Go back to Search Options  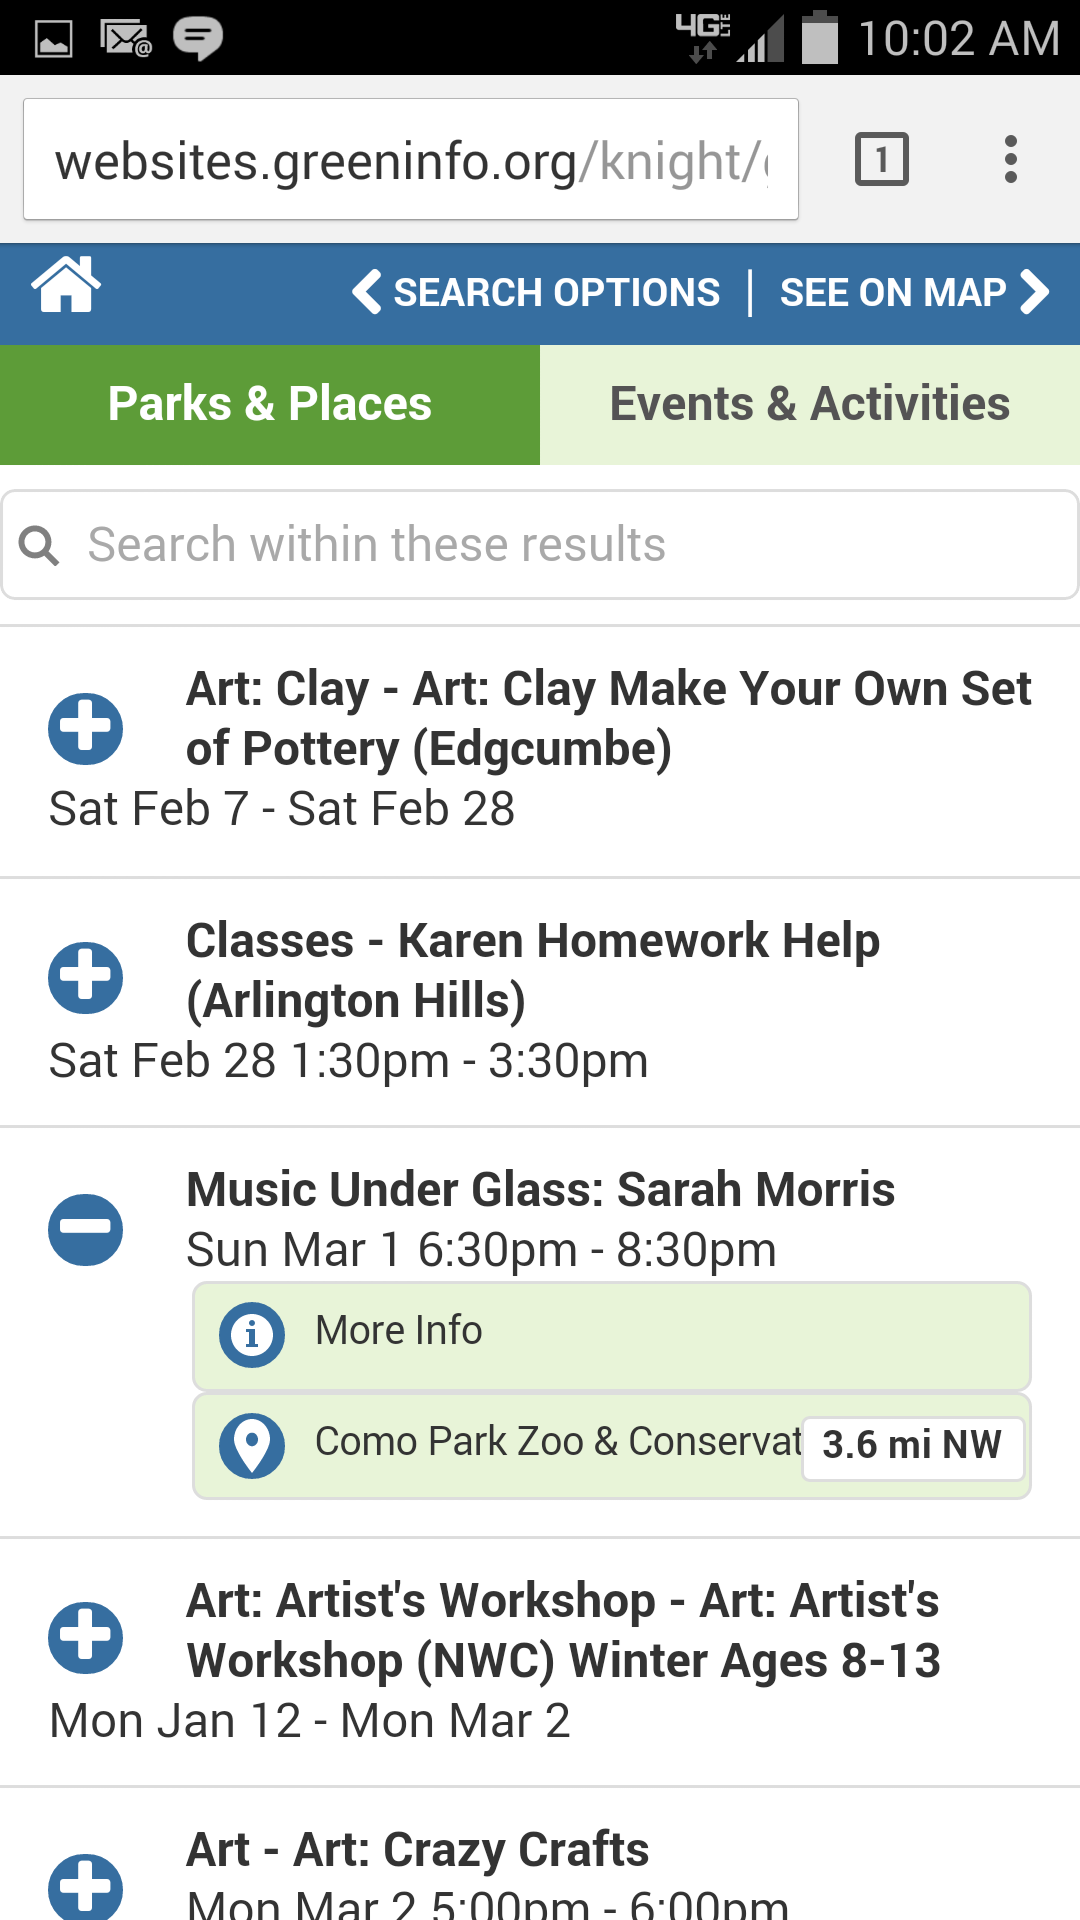pyautogui.click(x=536, y=292)
